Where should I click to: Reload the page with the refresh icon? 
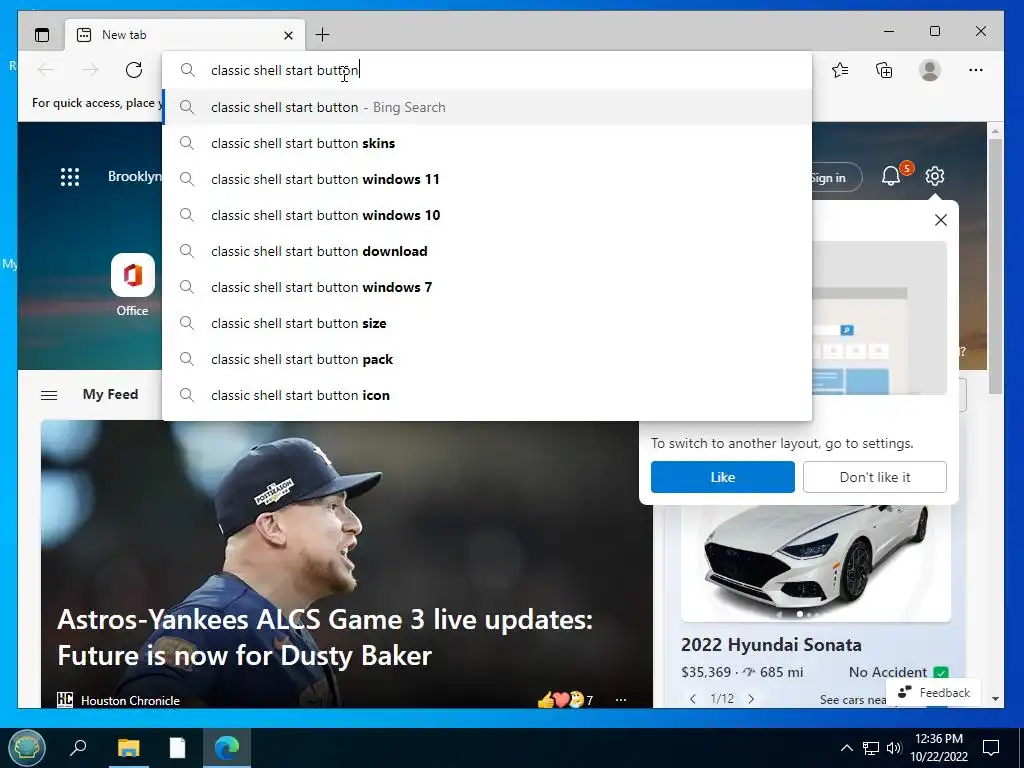tap(134, 70)
